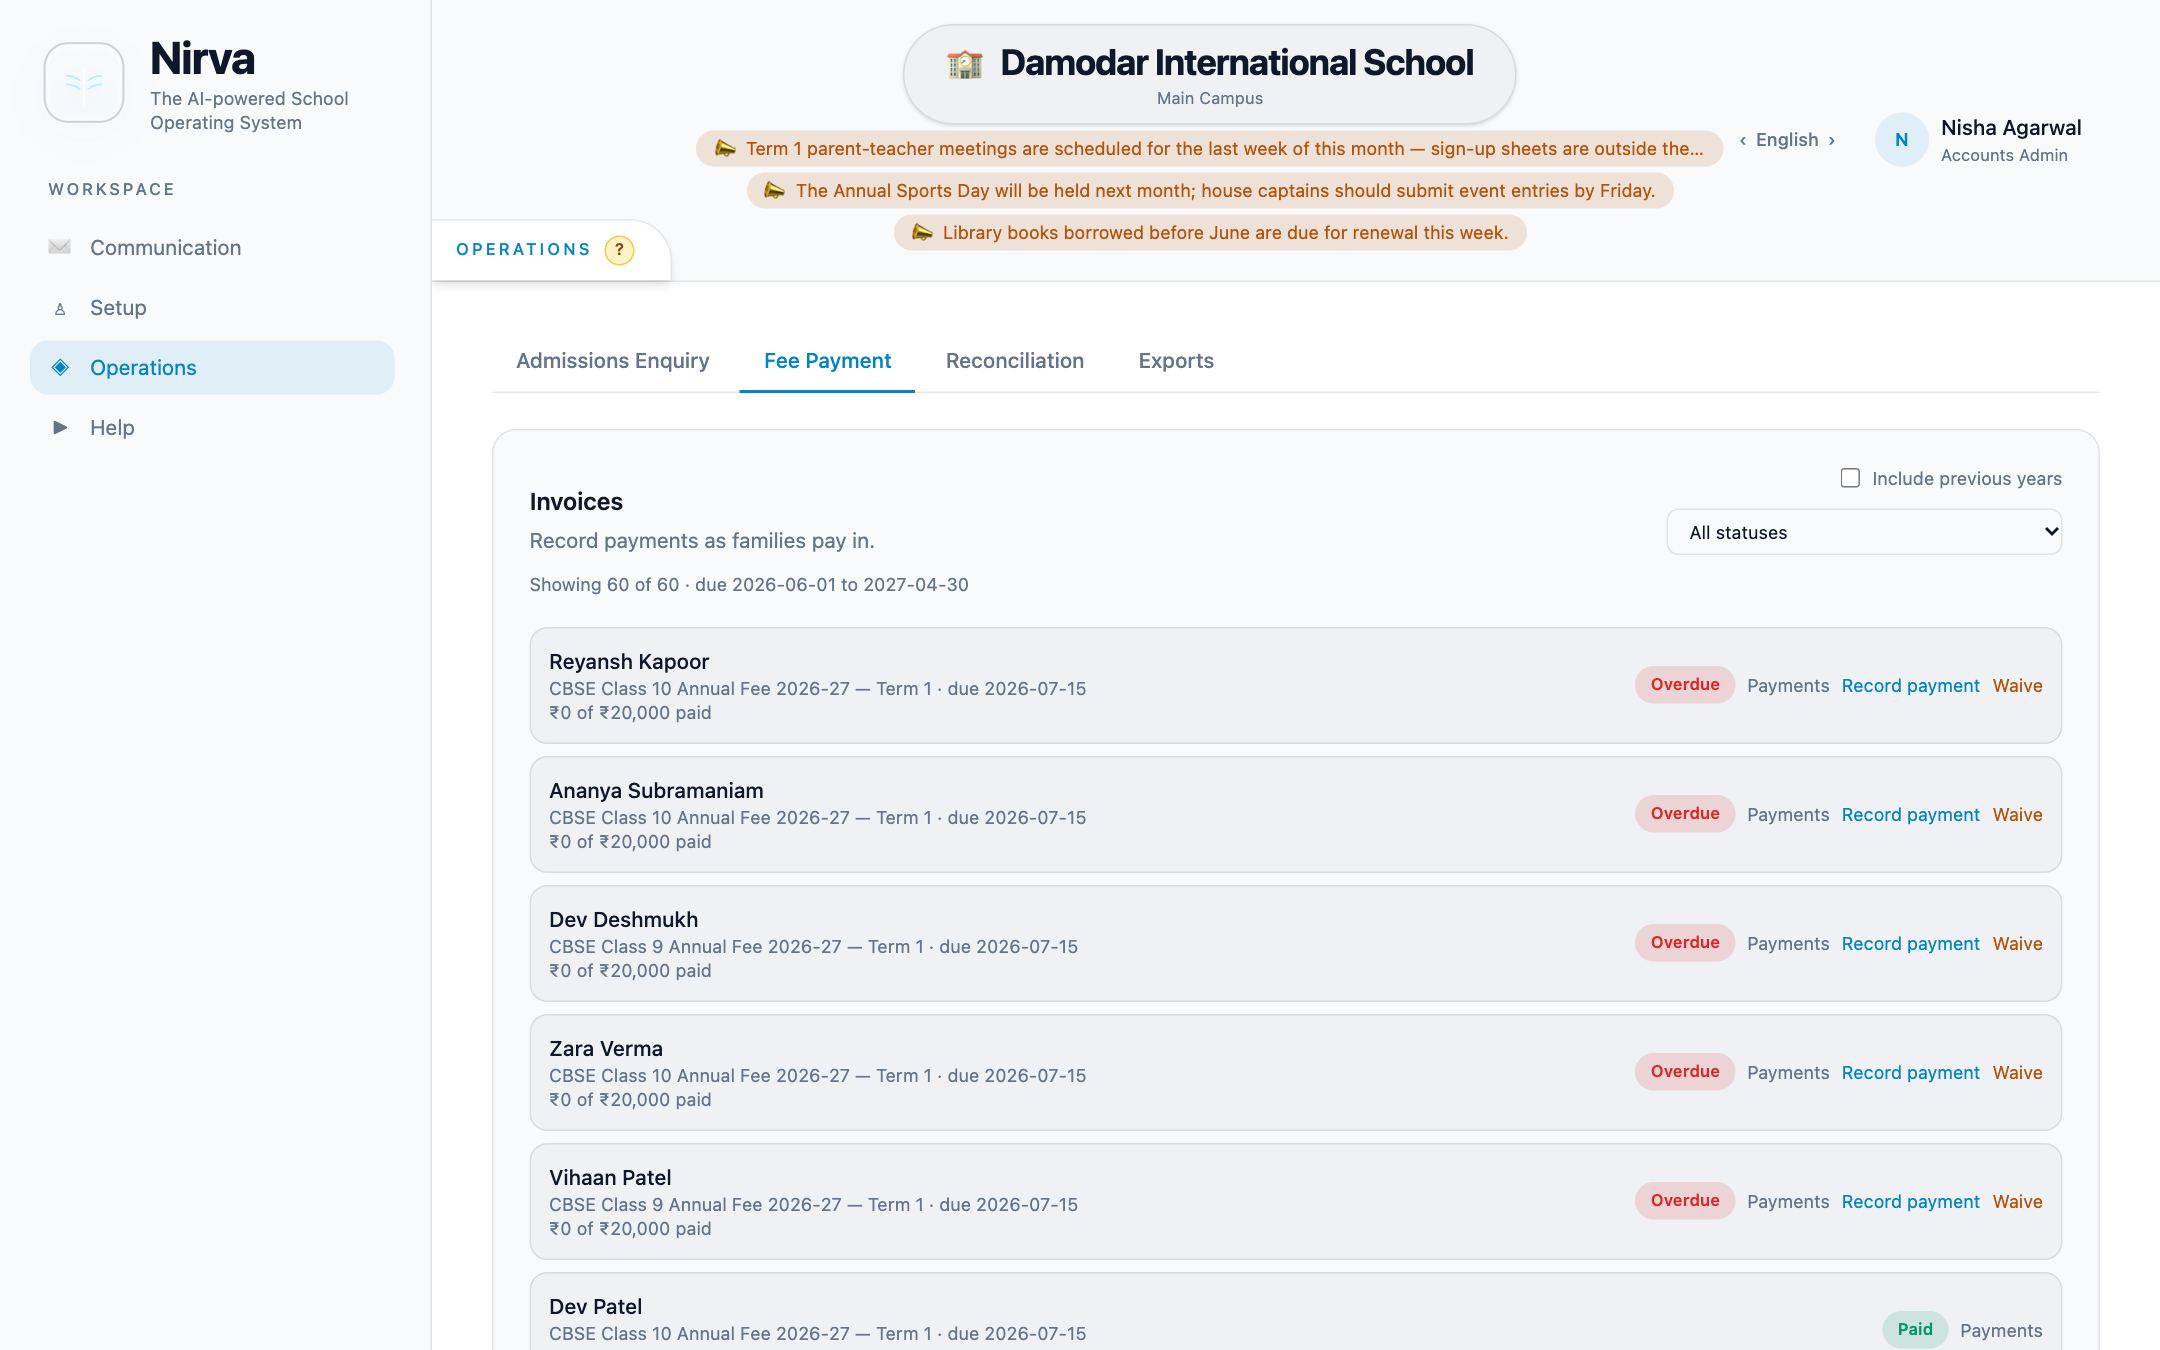Click the Operations diamond icon

[x=60, y=367]
